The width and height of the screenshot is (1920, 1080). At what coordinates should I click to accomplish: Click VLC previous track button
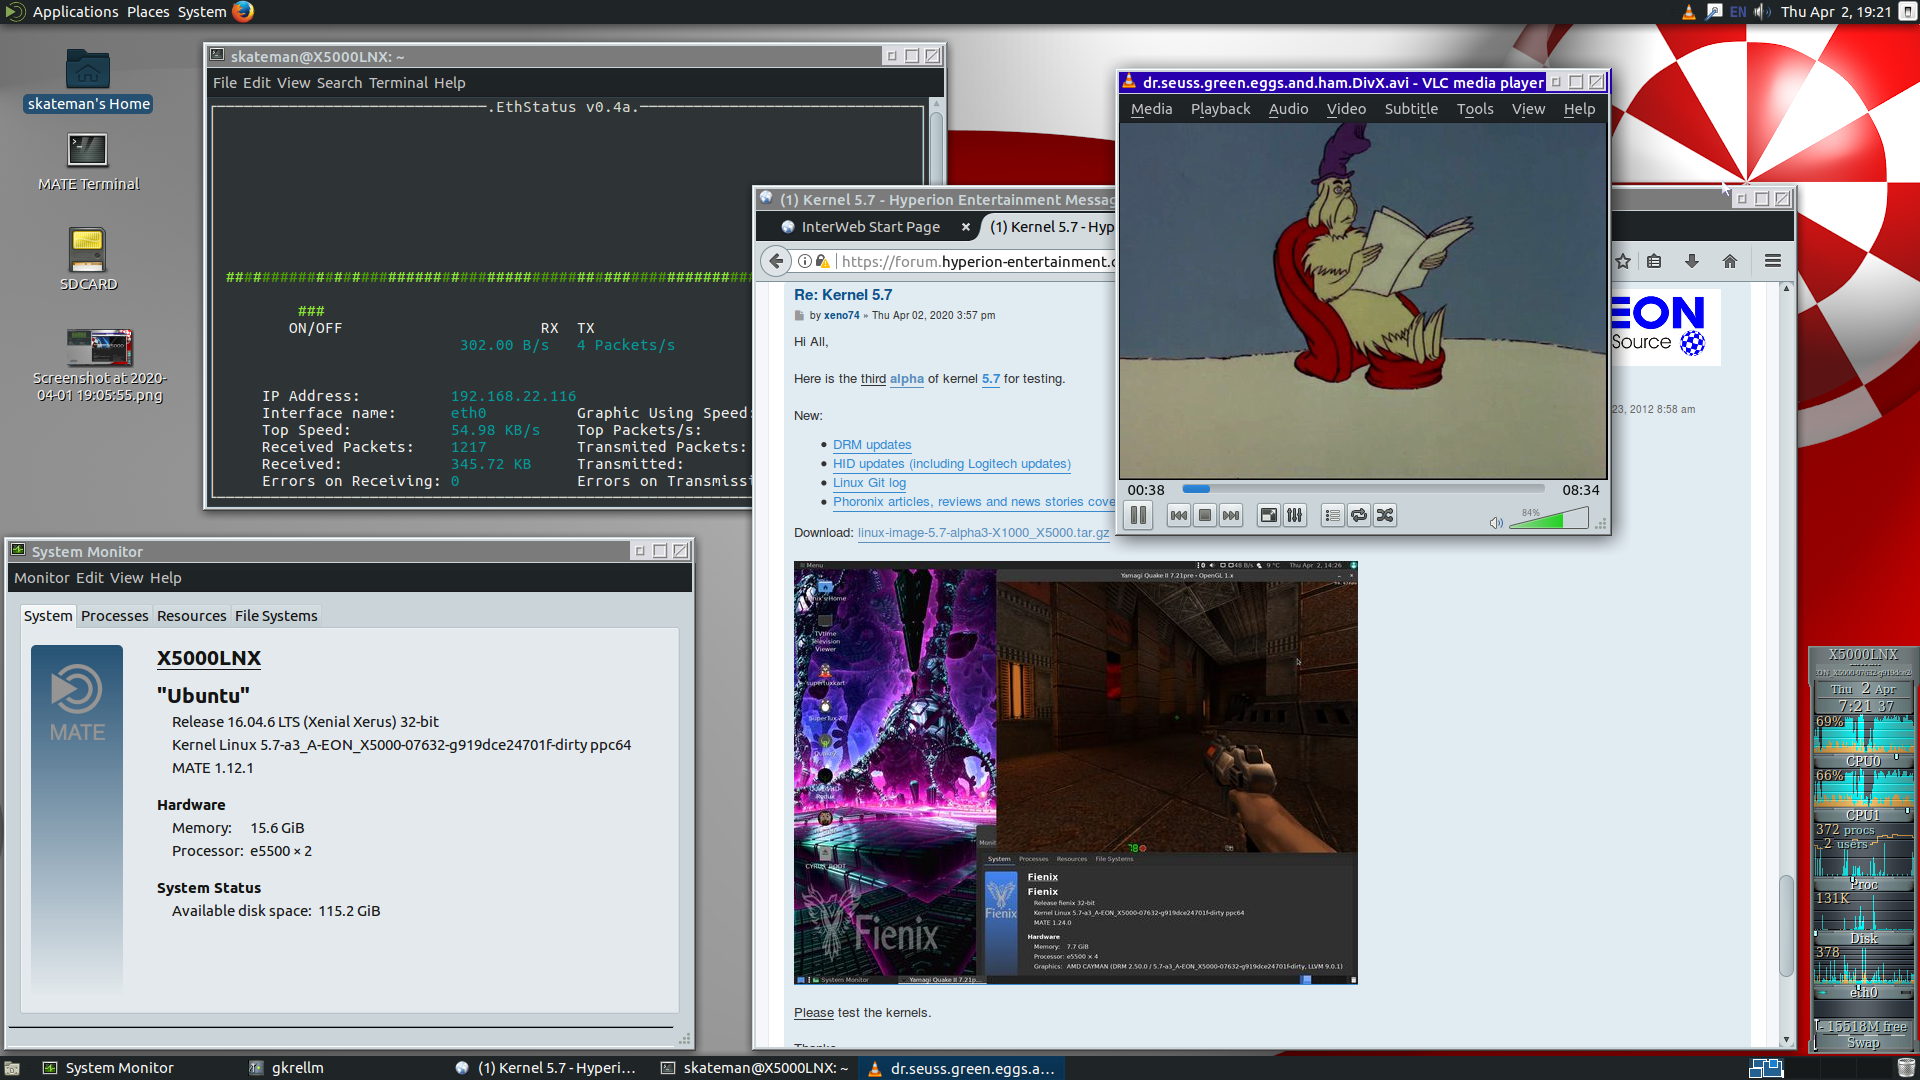(x=1179, y=516)
